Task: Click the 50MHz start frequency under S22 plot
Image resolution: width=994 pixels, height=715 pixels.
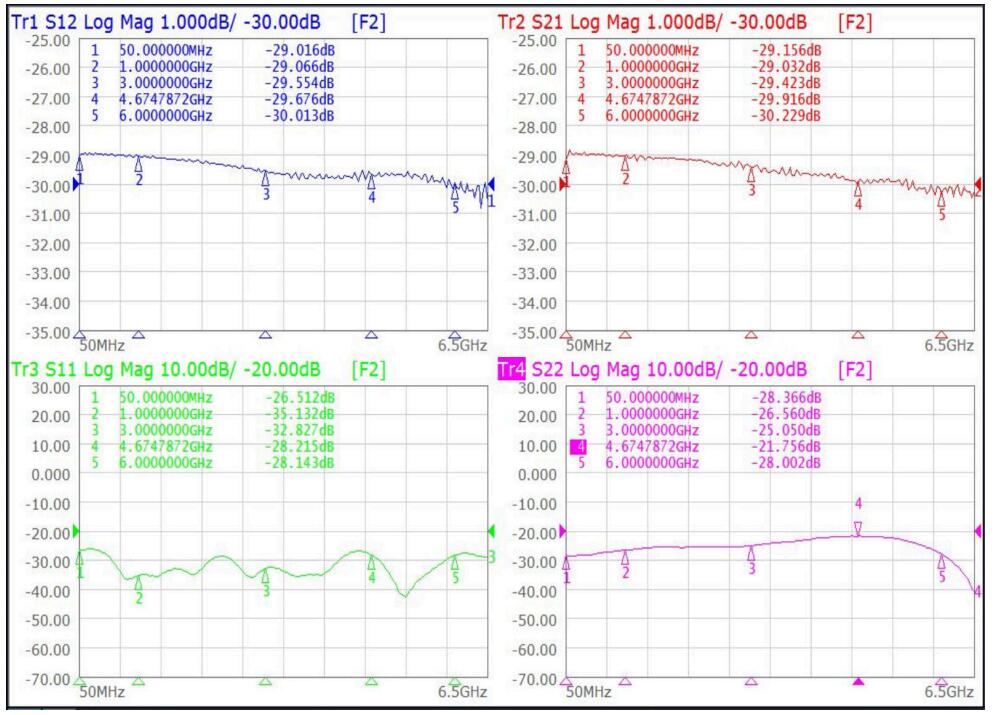Action: tap(589, 691)
